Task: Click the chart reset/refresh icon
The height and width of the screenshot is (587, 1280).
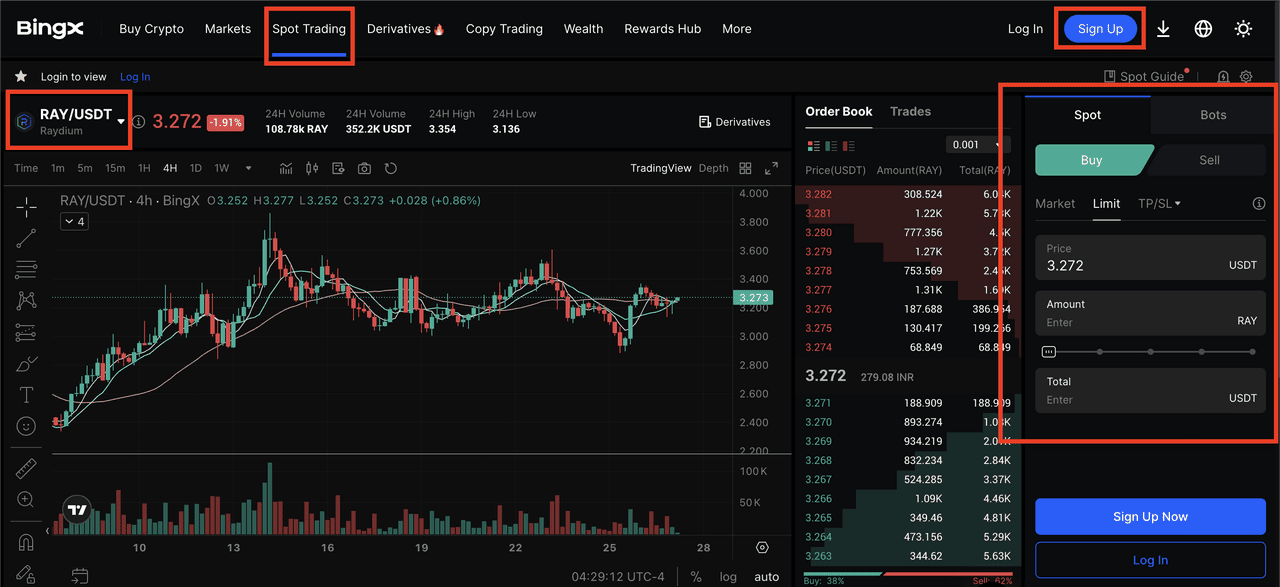Action: 390,168
